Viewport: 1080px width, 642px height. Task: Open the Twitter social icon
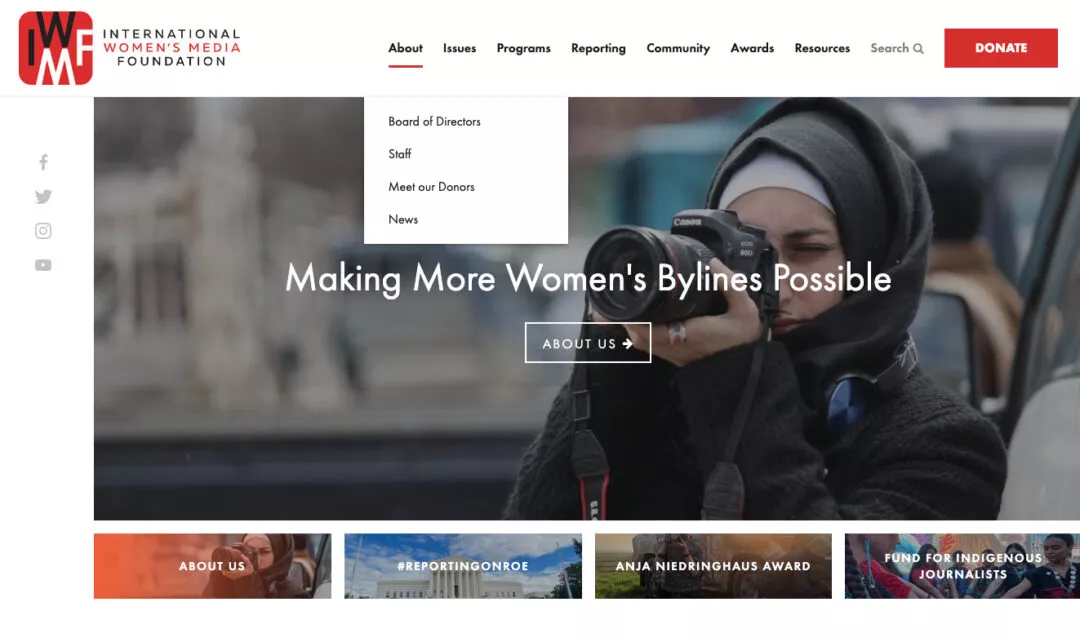tap(43, 197)
